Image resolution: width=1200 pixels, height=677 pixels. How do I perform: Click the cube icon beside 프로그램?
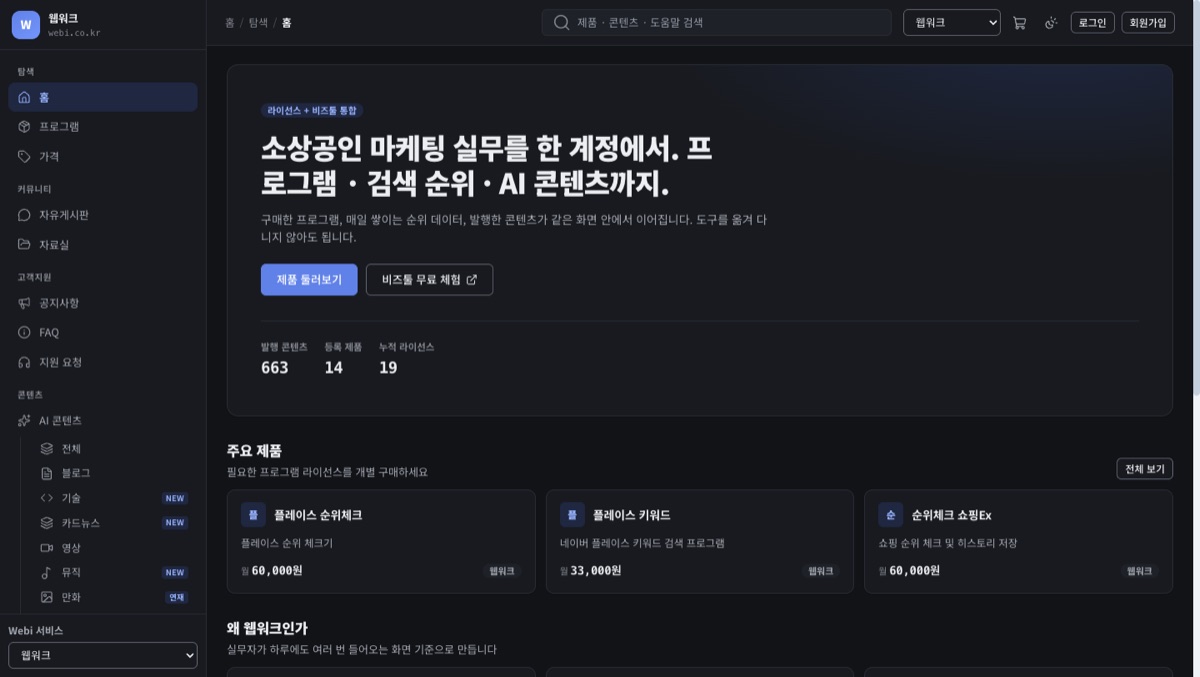click(25, 127)
